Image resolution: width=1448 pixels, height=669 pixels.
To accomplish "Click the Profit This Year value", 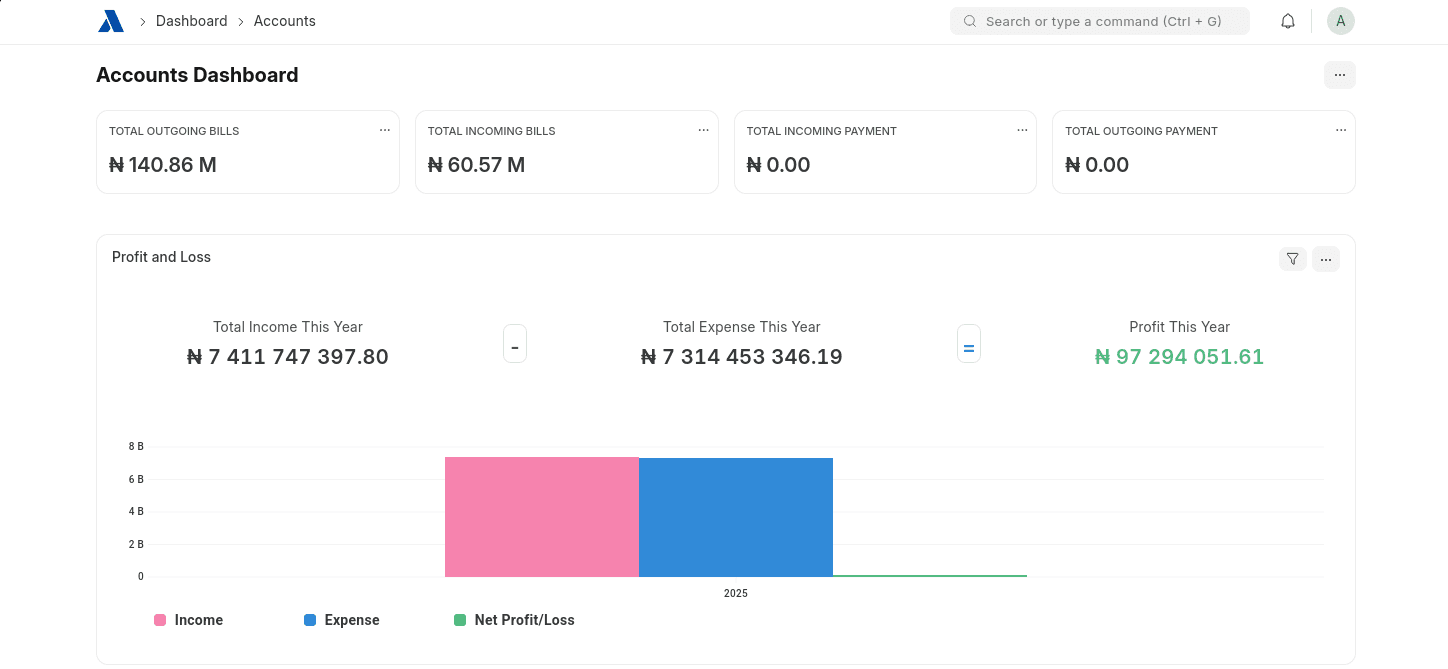I will 1179,356.
